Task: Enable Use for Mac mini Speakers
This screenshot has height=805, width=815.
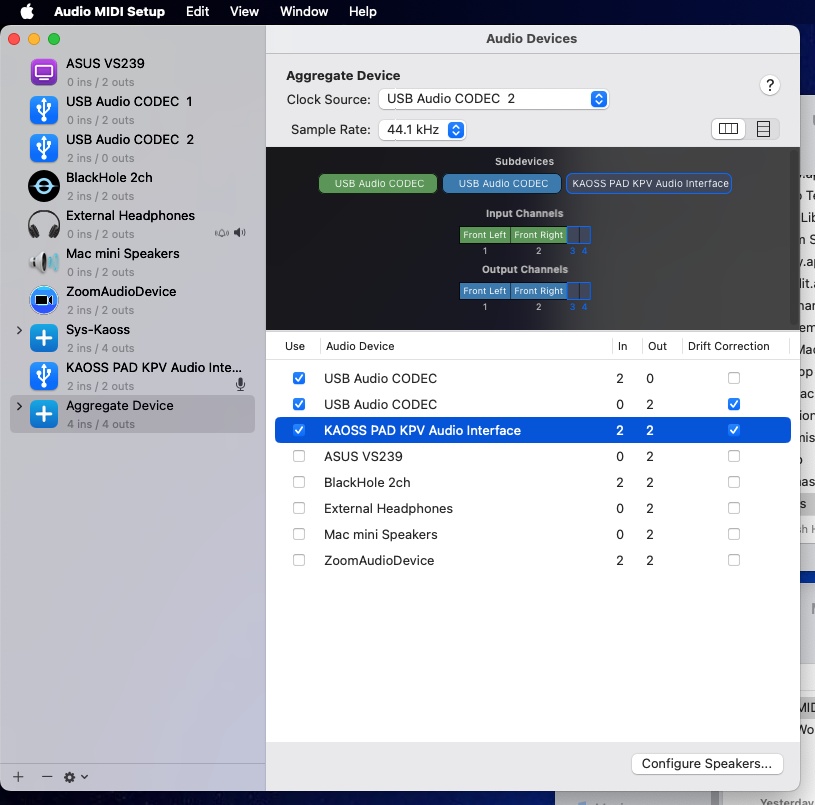Action: click(x=299, y=534)
